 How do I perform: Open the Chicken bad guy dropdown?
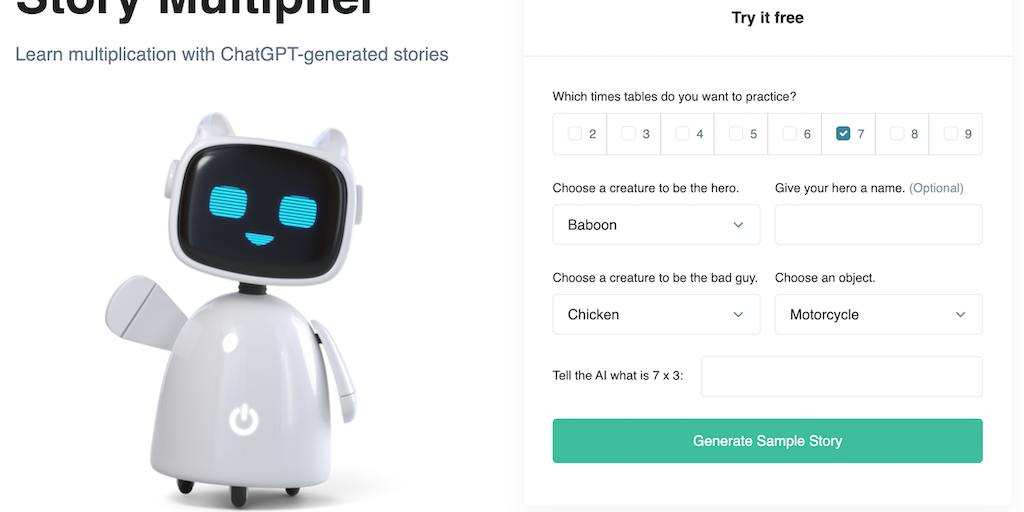[656, 314]
